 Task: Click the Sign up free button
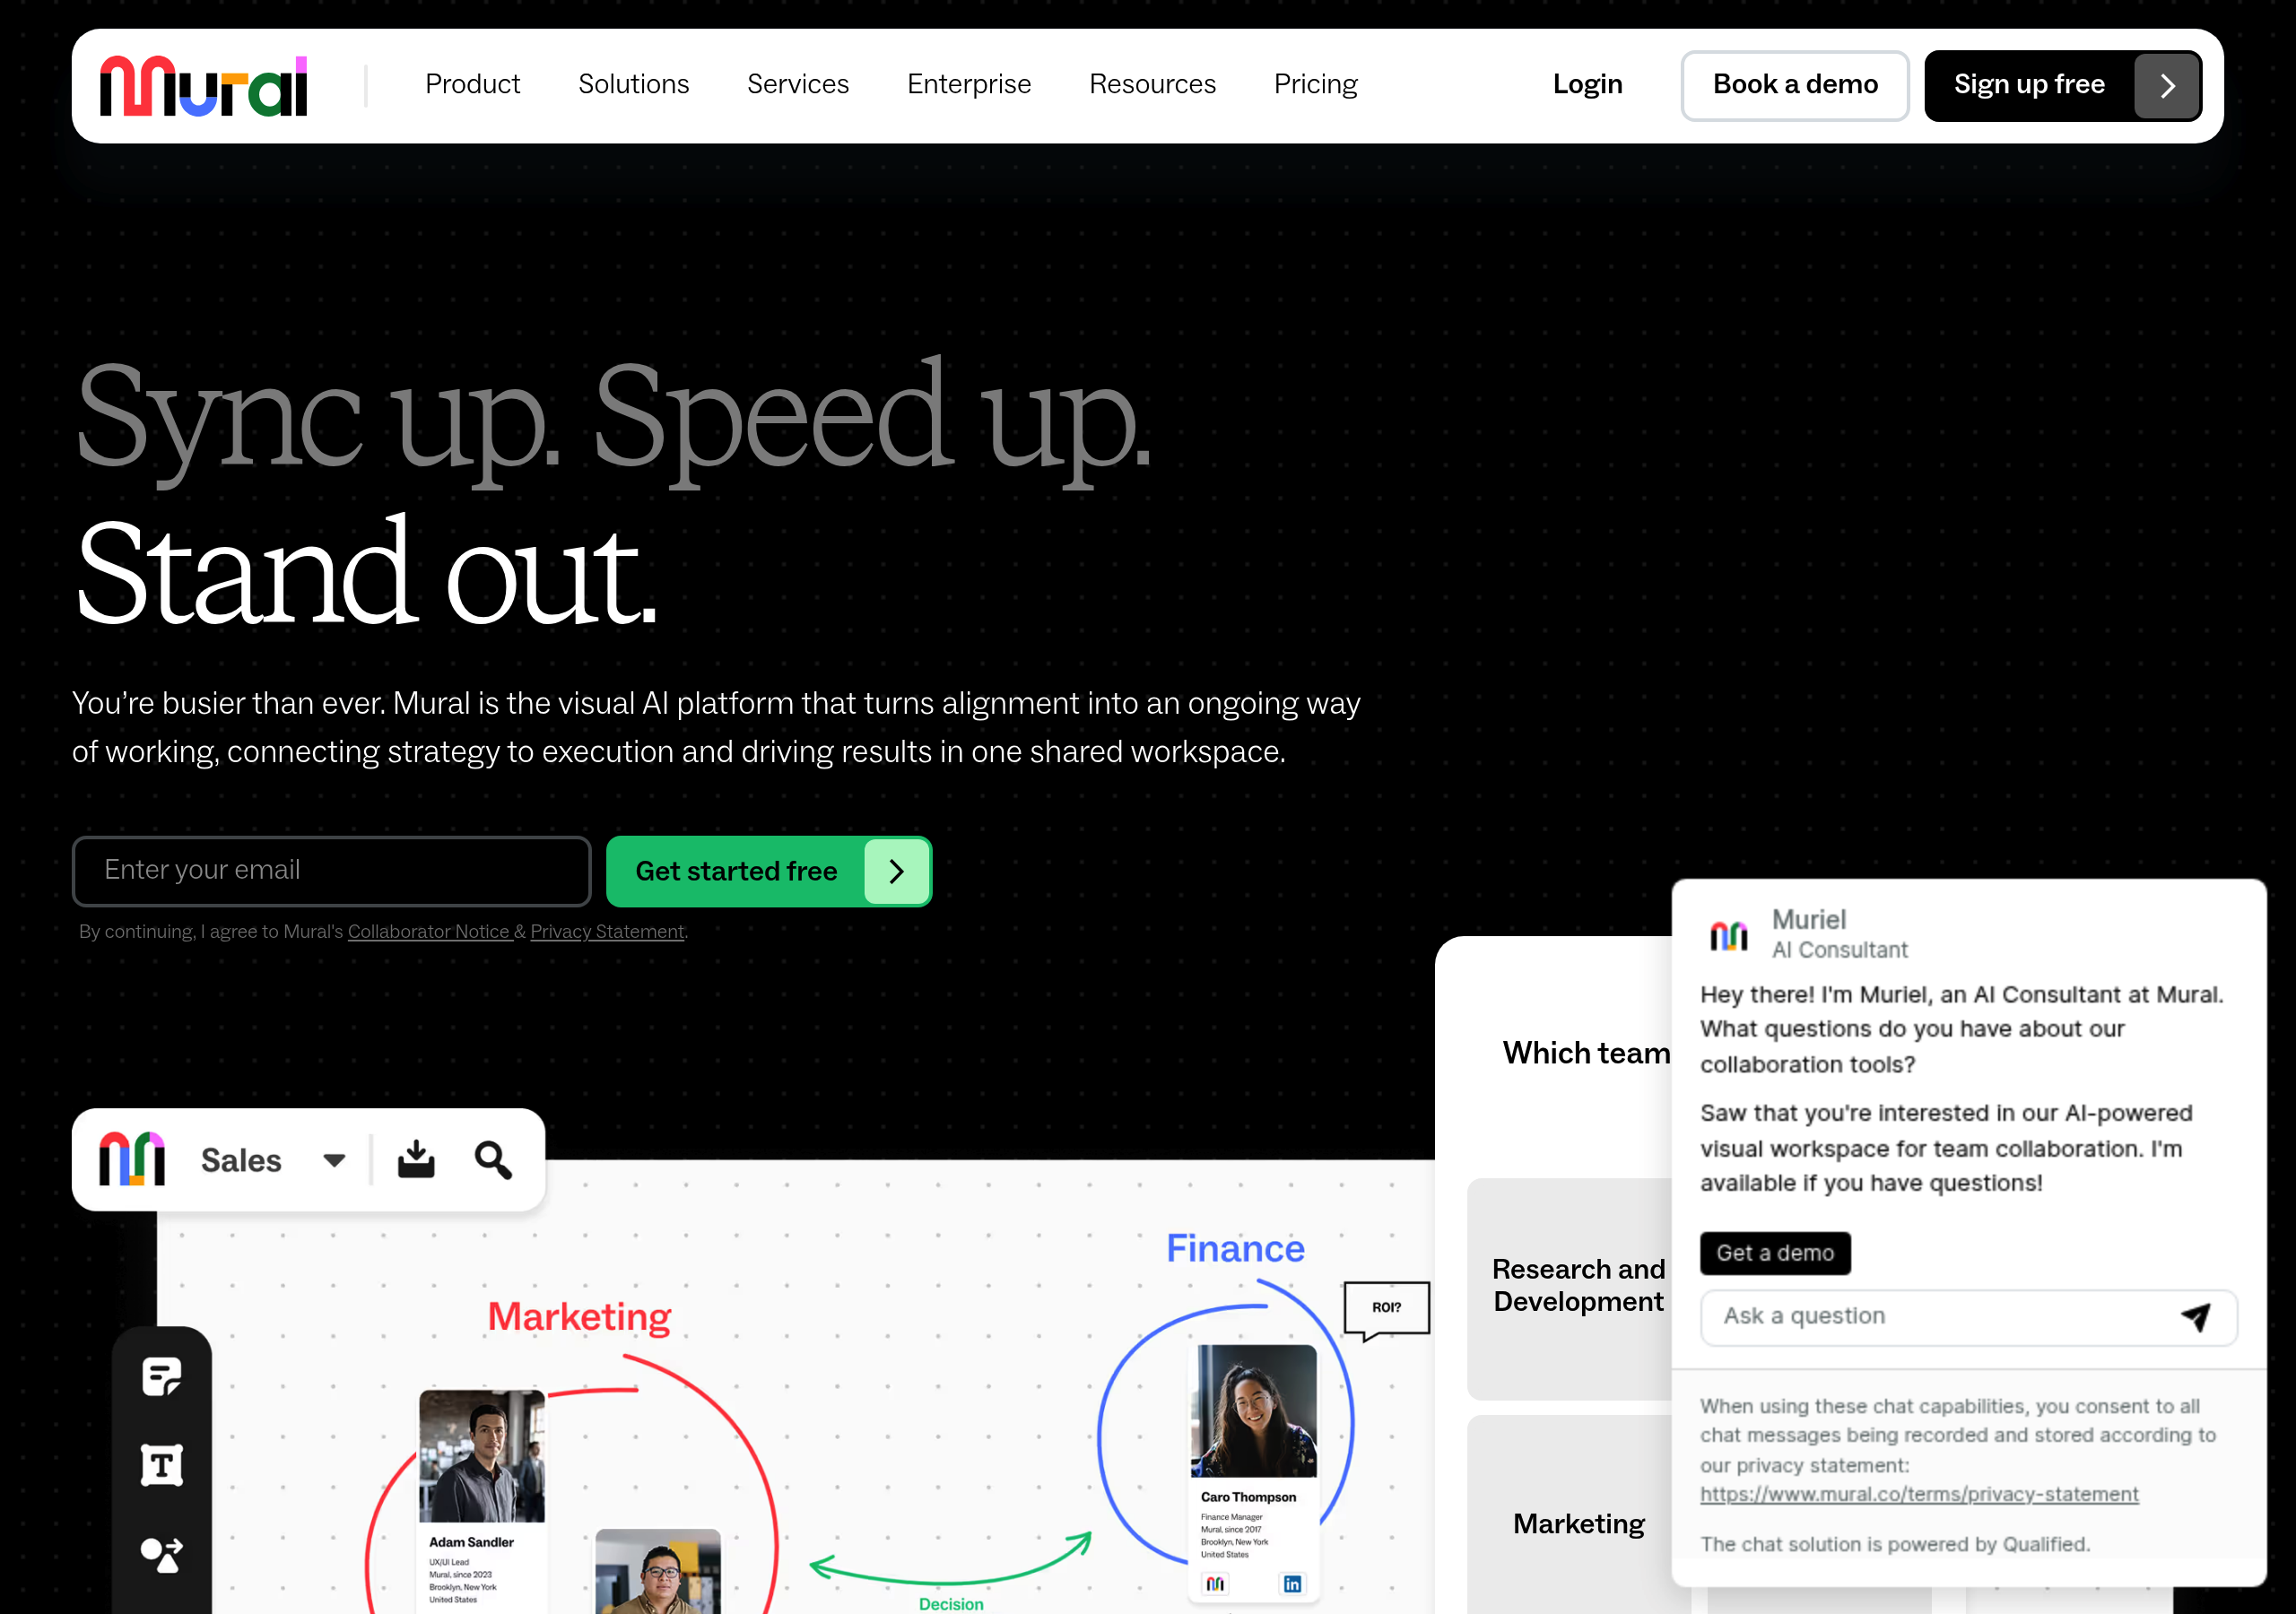(x=2063, y=86)
